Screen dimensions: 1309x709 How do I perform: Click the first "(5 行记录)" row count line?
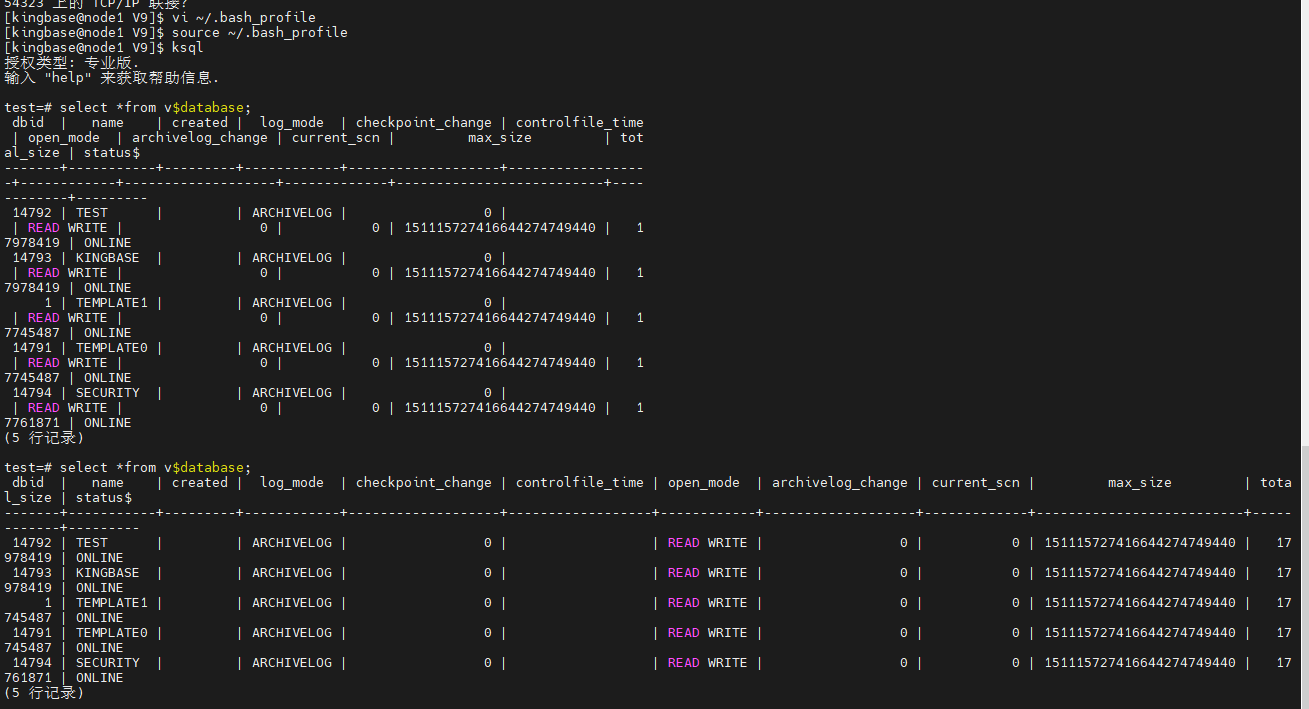[x=44, y=437]
